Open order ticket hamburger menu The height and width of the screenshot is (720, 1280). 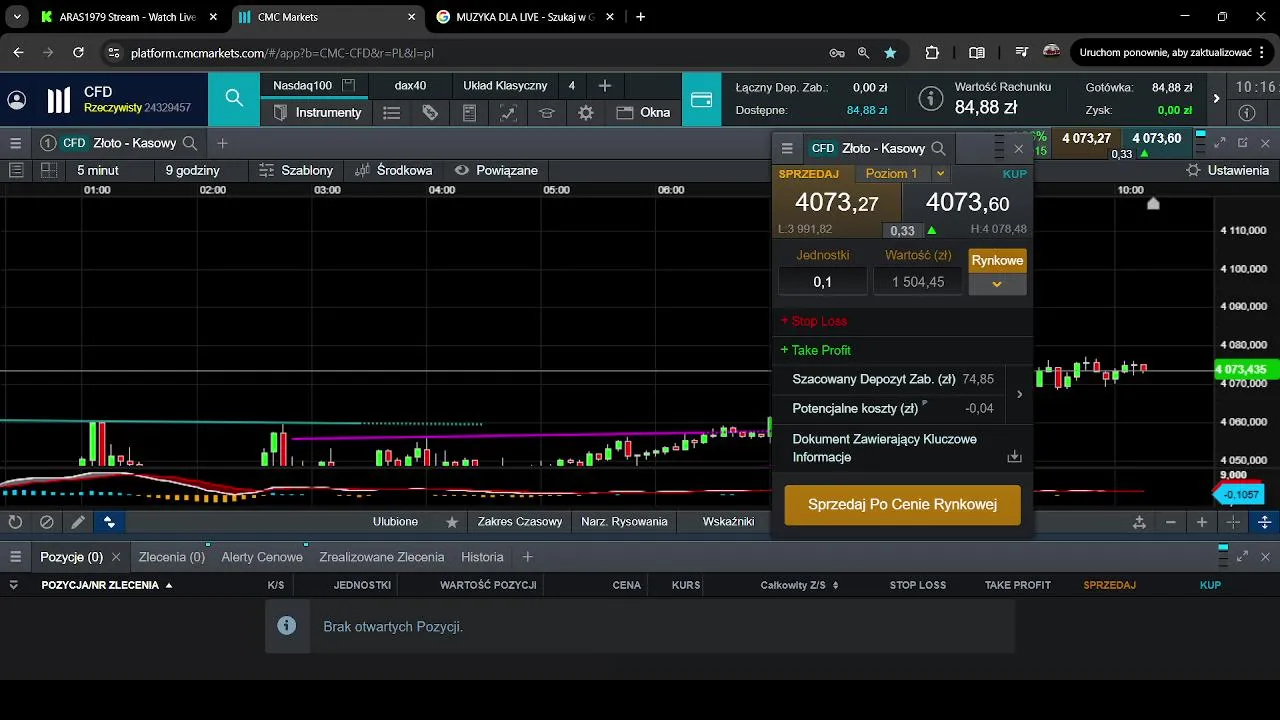(787, 148)
